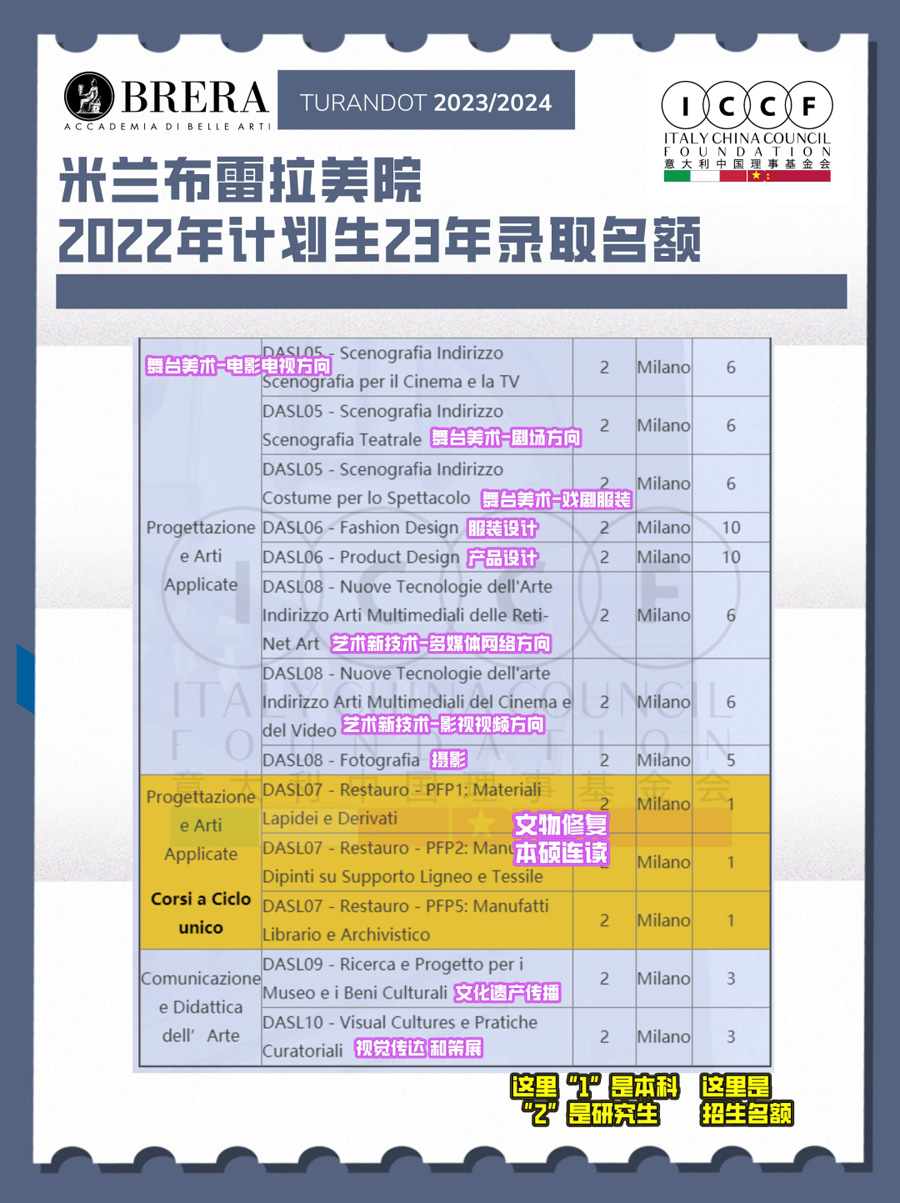Viewport: 900px width, 1203px height.
Task: Click the 'Corsi a Ciclo unico' bold text
Action: coord(201,913)
